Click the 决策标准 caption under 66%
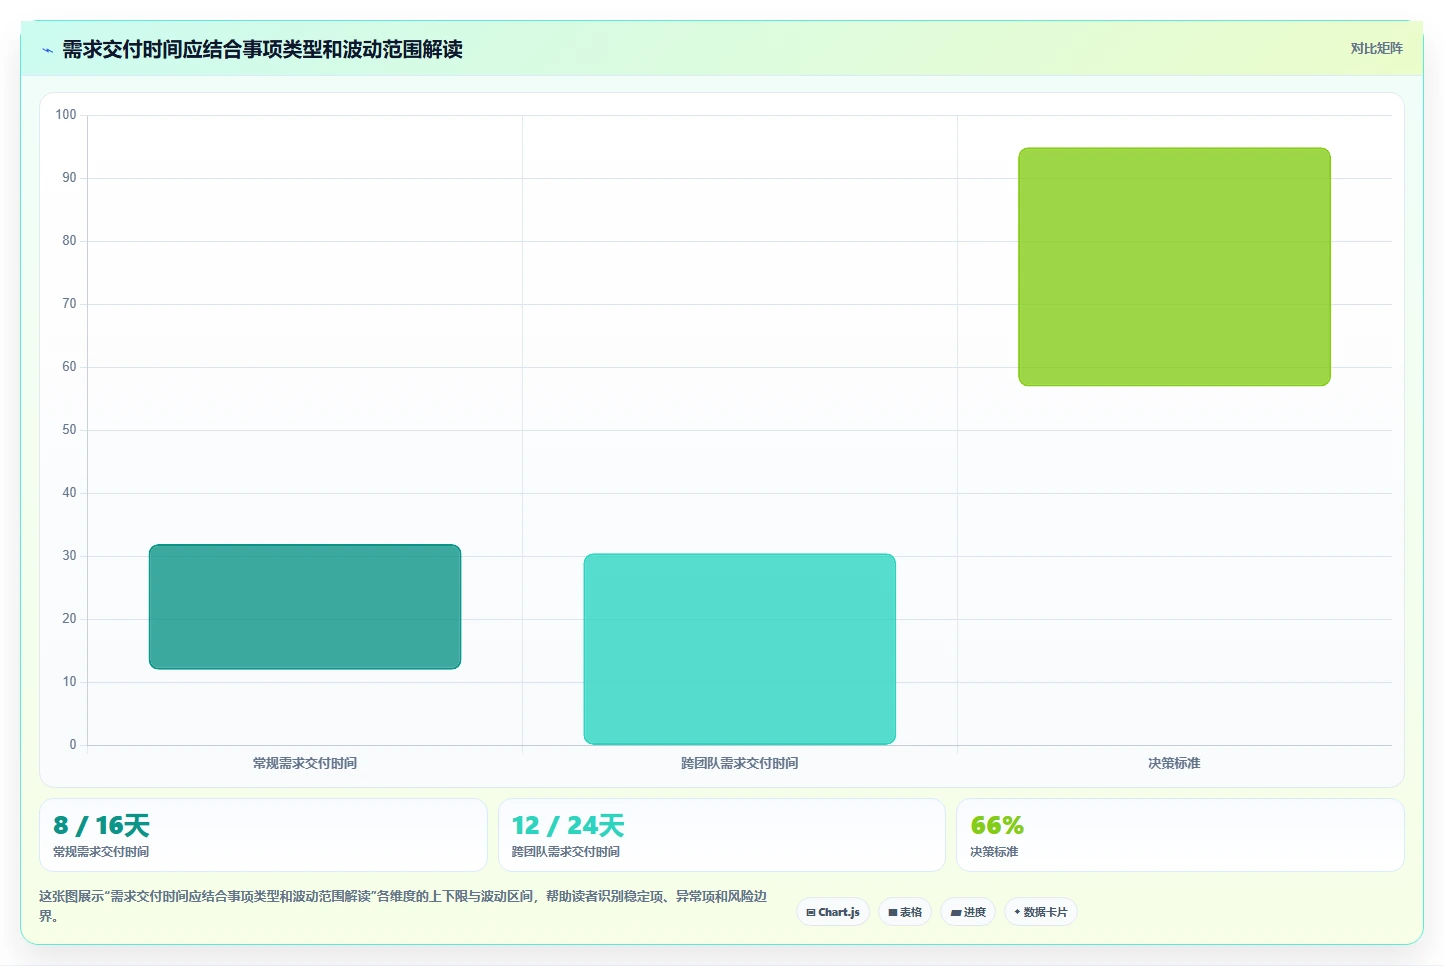Screen dimensions: 1444x966 click(x=994, y=852)
